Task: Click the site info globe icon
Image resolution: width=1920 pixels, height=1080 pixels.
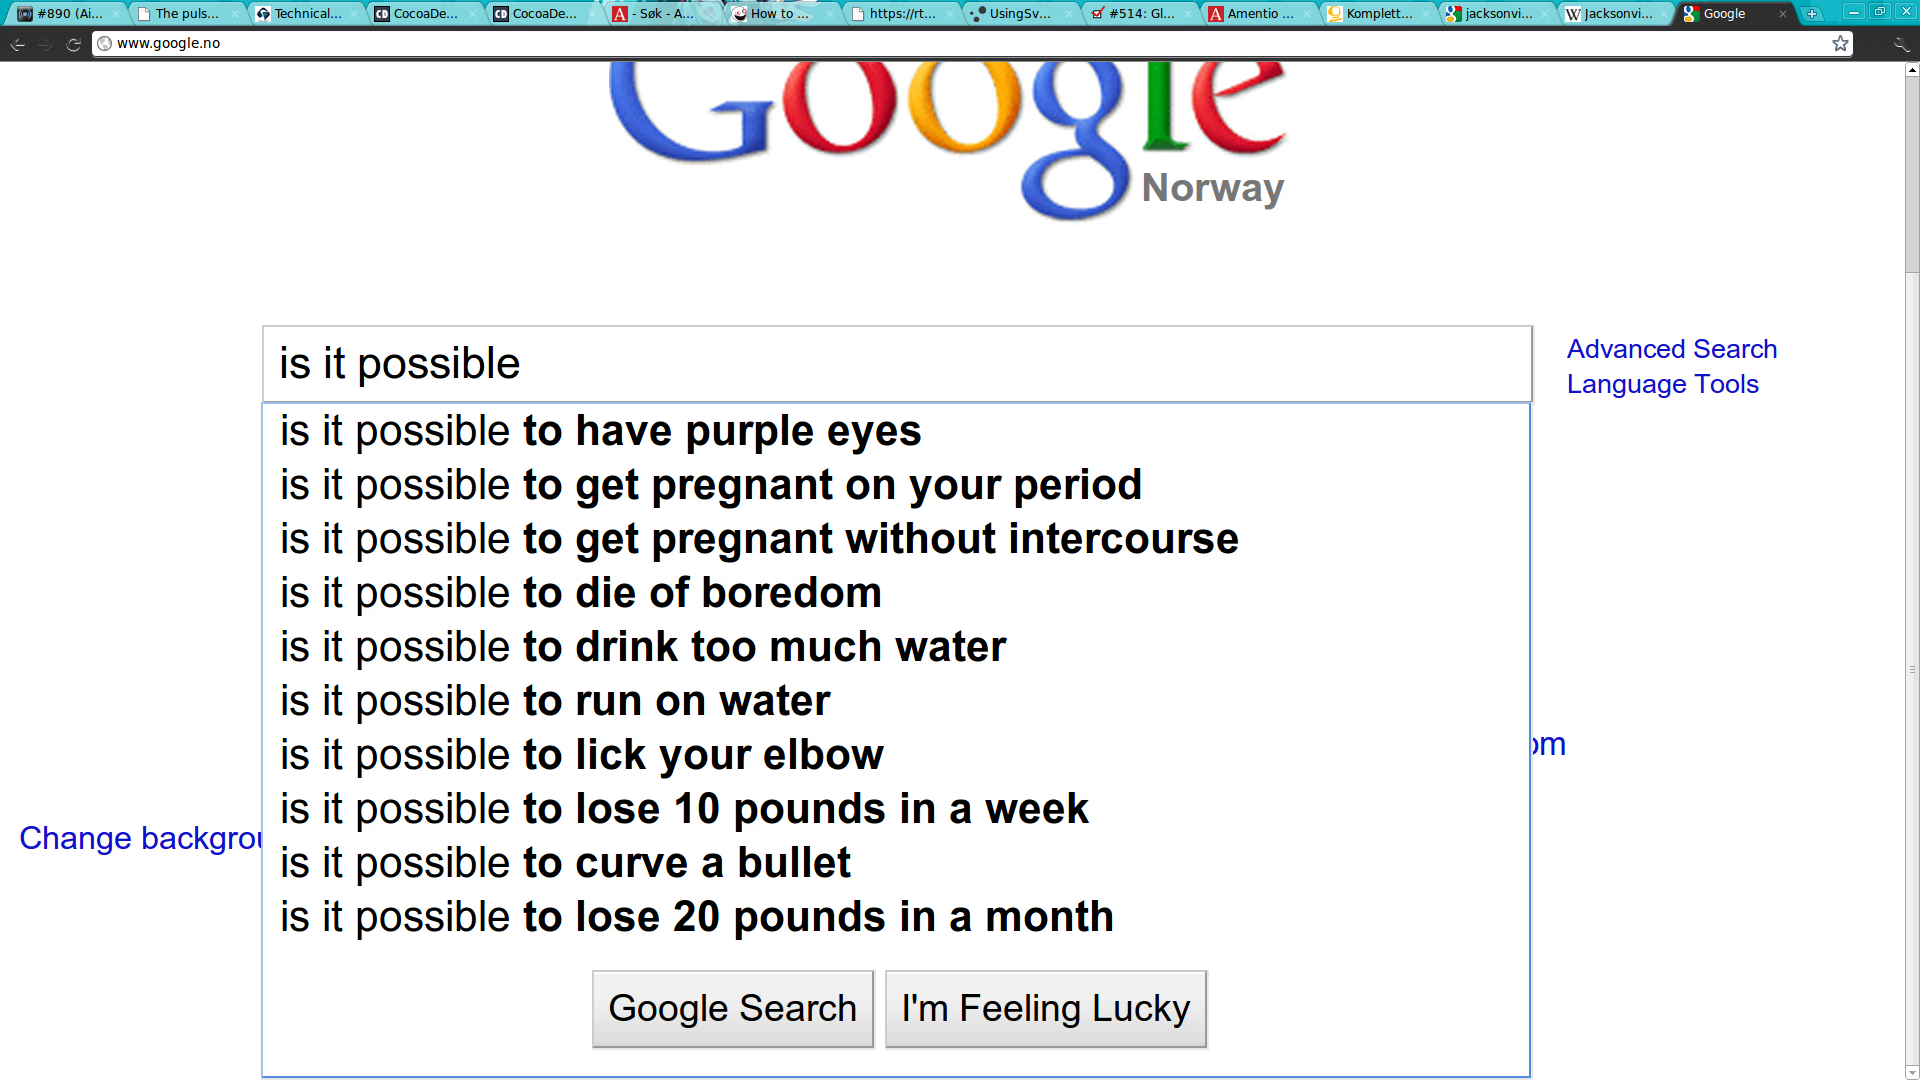Action: [x=104, y=43]
